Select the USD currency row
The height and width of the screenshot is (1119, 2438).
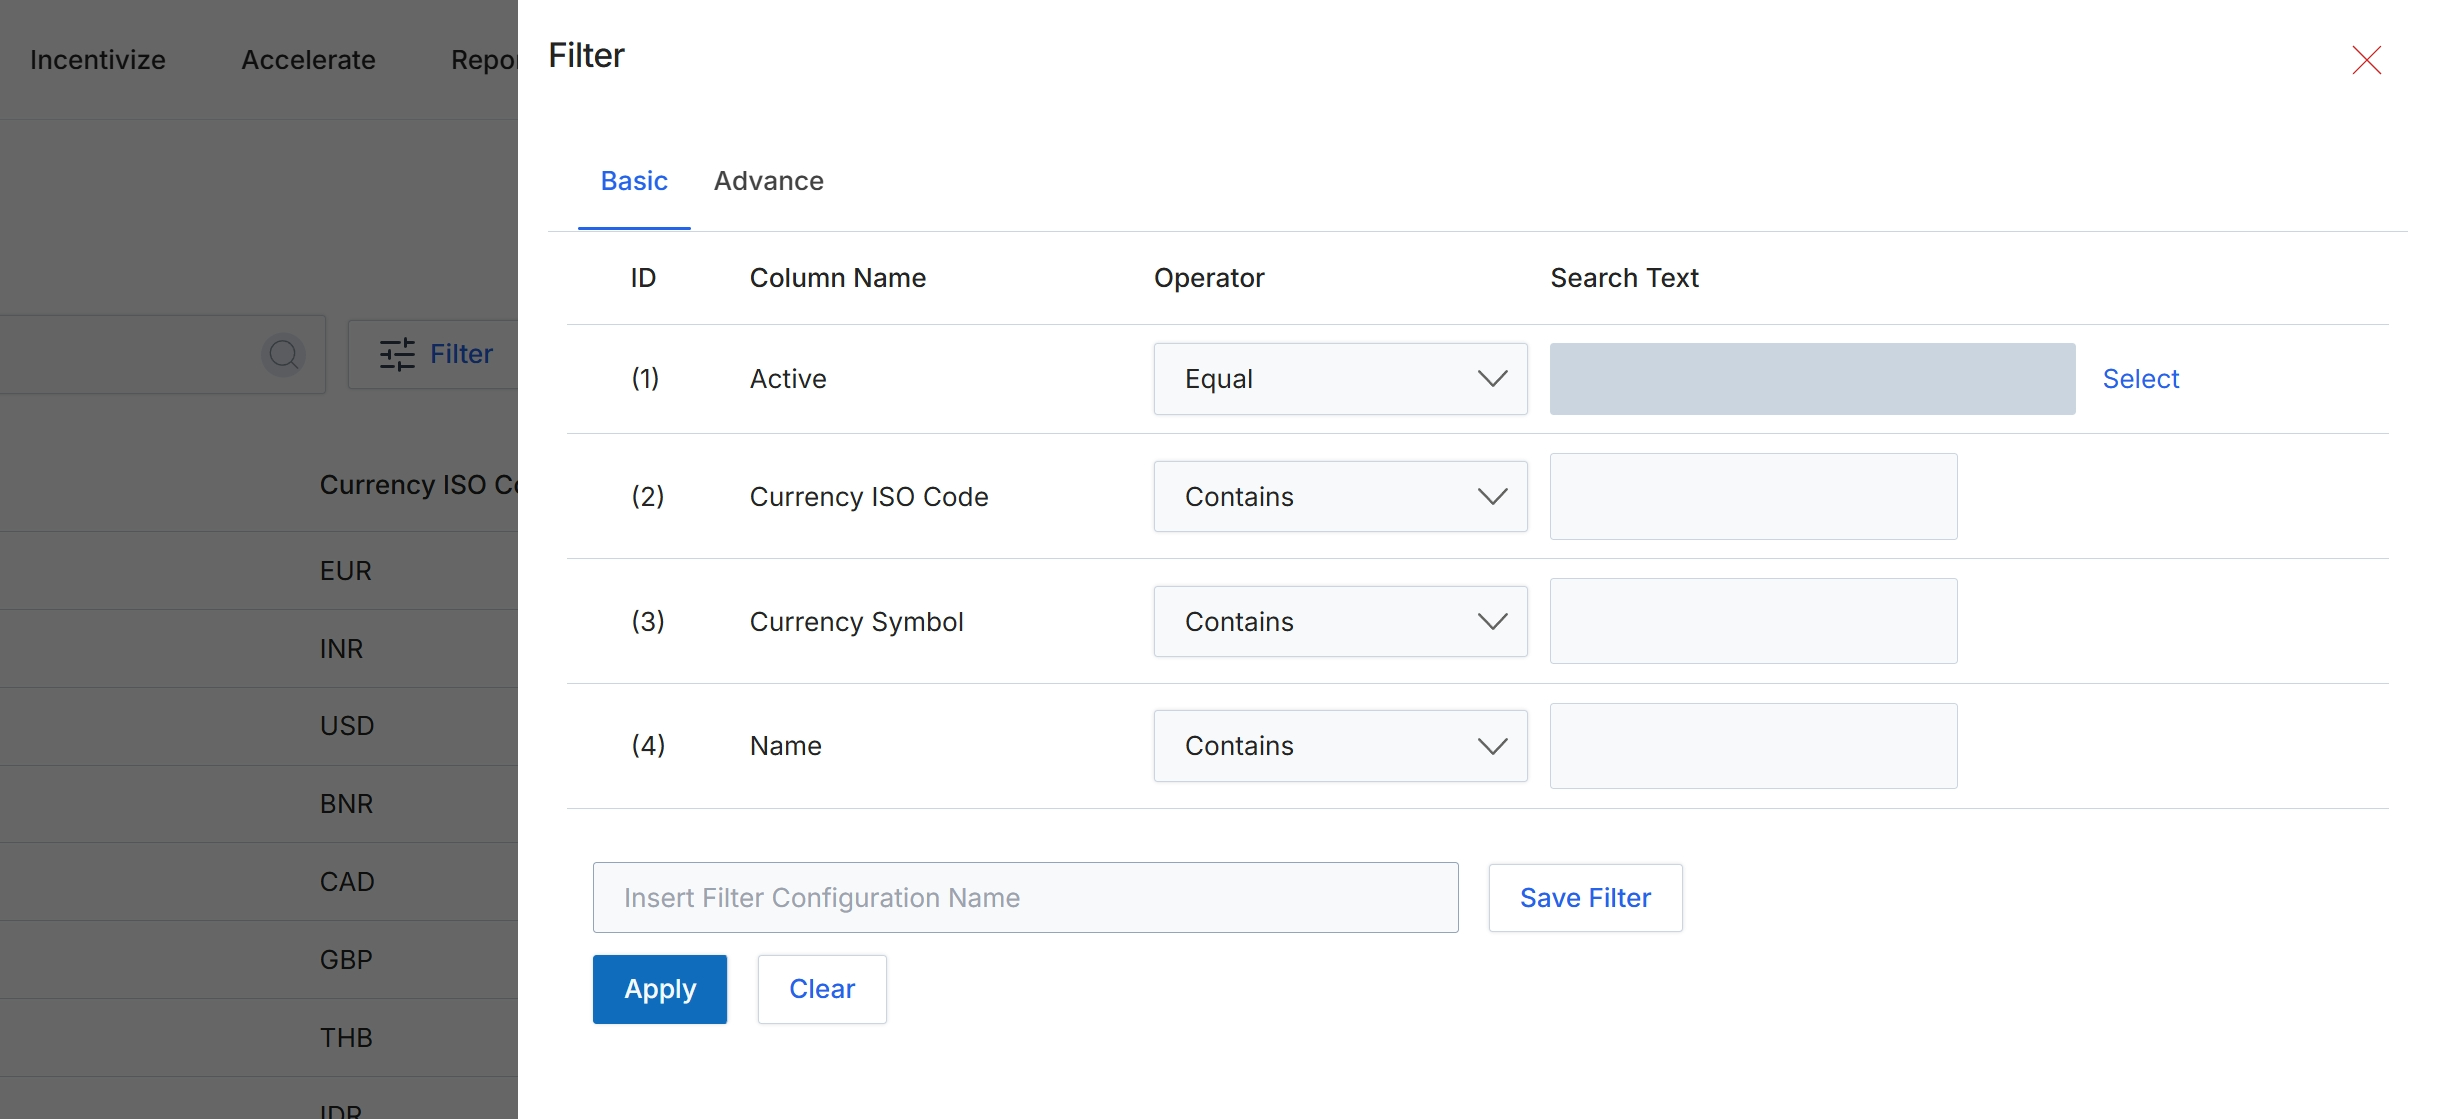(x=259, y=726)
